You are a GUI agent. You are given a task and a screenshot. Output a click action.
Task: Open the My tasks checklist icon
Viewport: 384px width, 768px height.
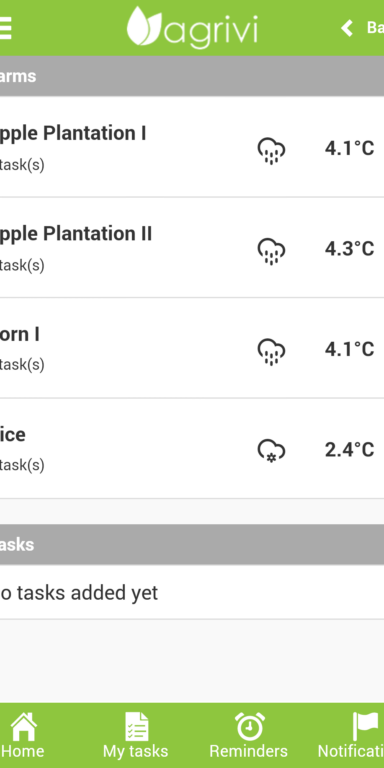(136, 726)
